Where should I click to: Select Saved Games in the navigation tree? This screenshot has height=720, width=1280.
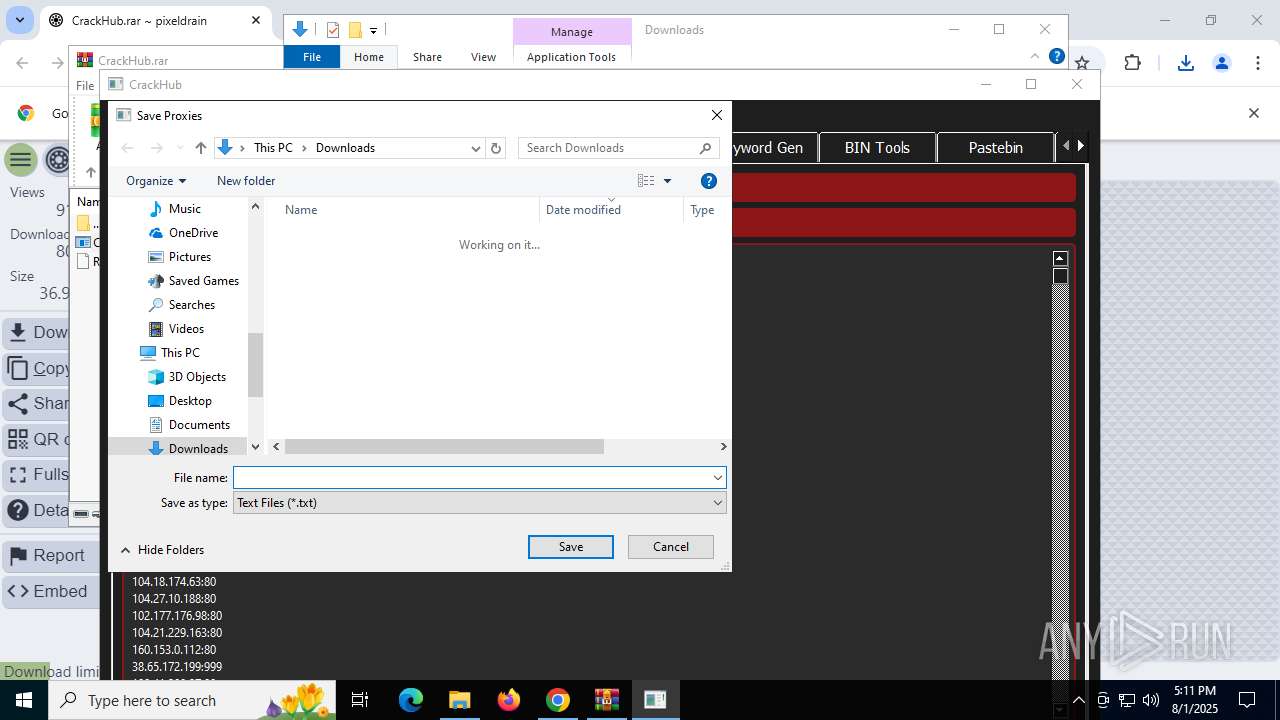pyautogui.click(x=204, y=281)
